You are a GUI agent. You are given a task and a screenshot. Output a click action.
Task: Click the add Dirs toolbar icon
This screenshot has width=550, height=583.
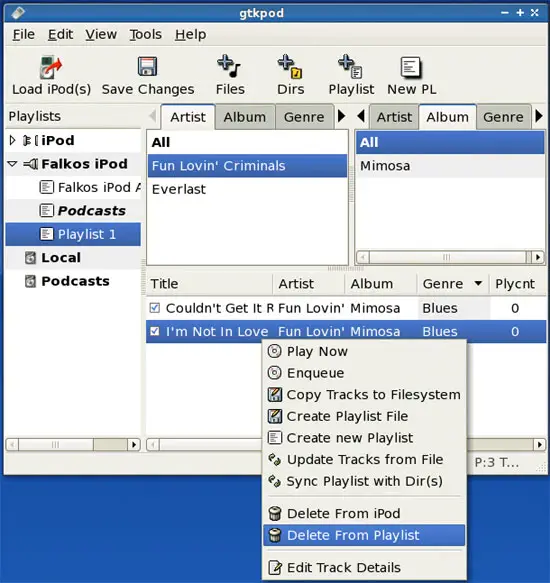[290, 66]
